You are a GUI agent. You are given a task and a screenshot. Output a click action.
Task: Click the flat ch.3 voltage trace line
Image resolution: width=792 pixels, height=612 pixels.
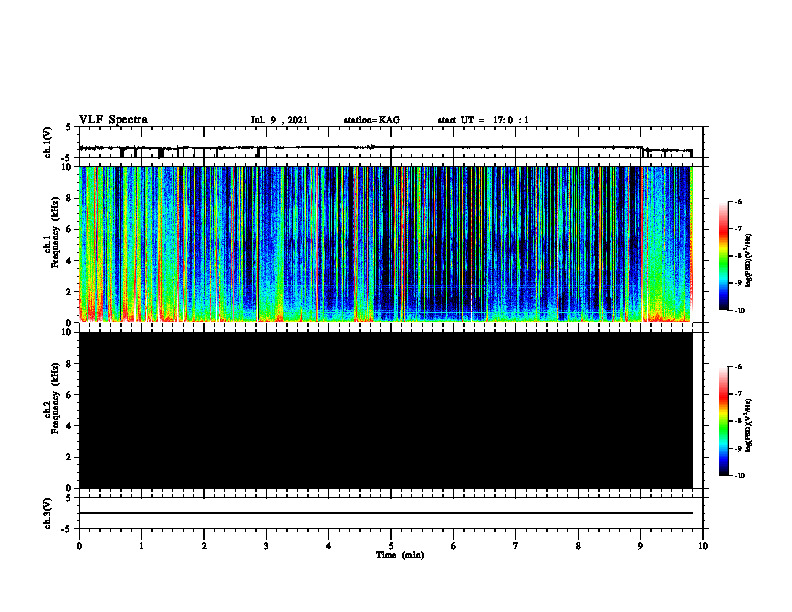[386, 513]
